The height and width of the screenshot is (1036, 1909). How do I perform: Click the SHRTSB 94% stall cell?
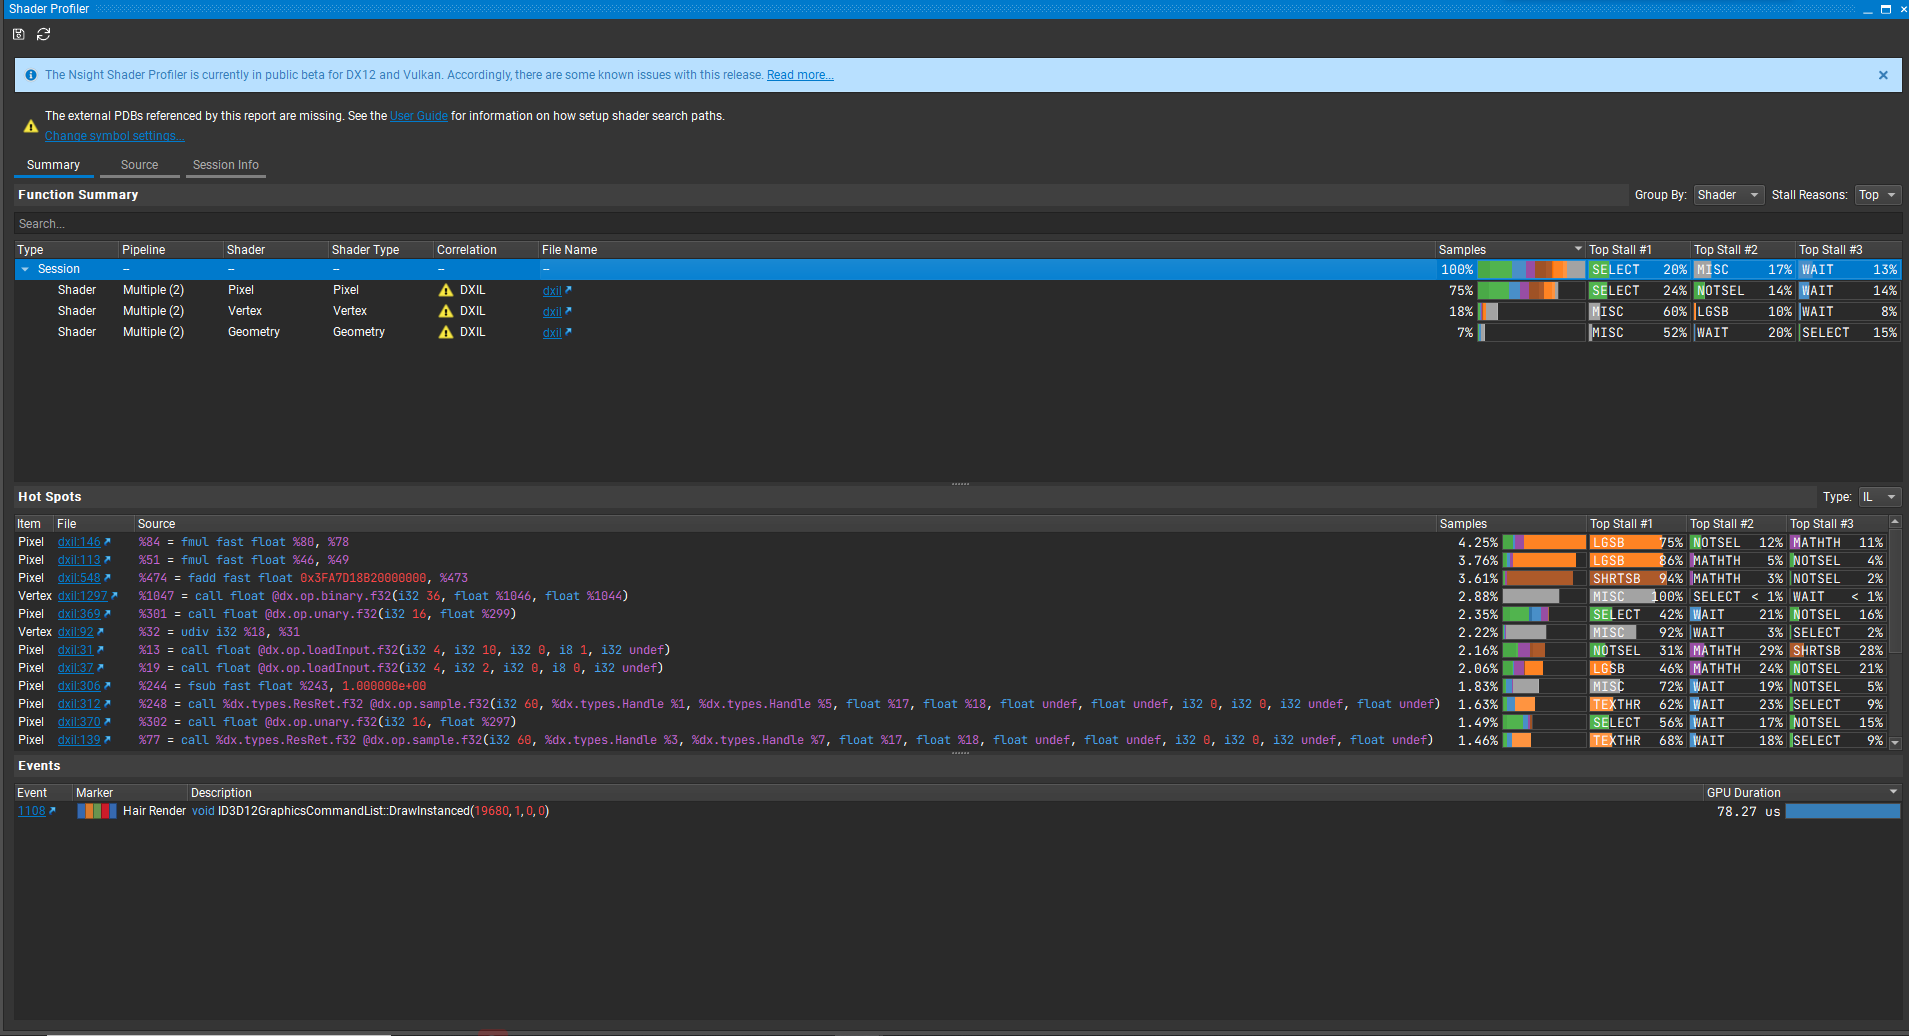click(x=1637, y=578)
